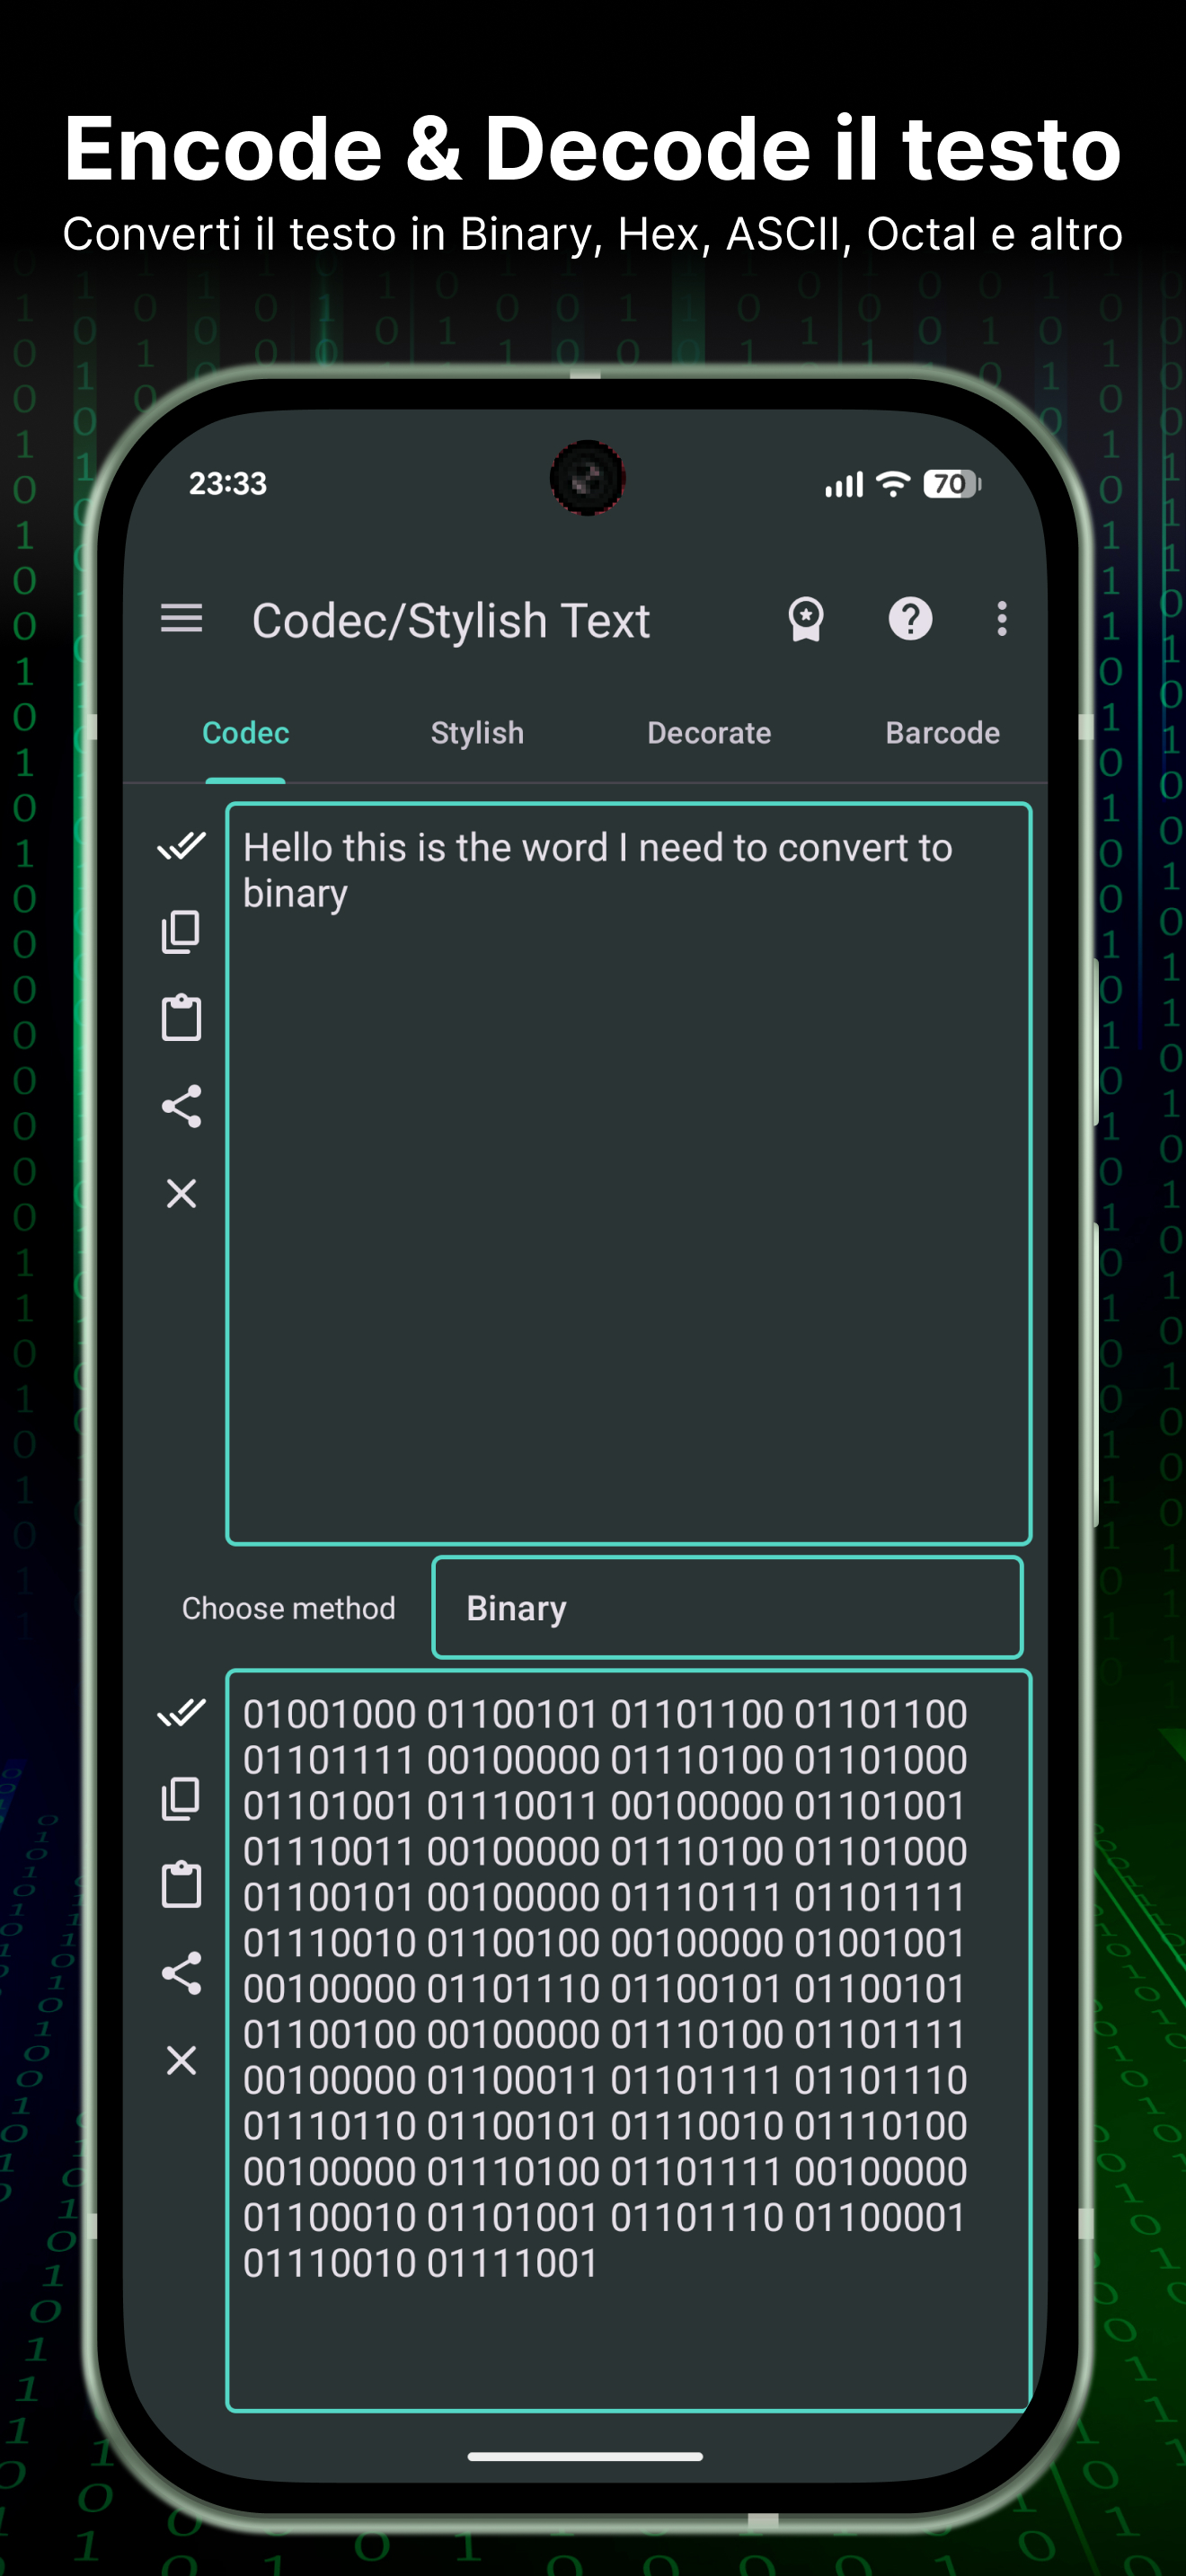The height and width of the screenshot is (2576, 1186).
Task: Paste clipboard into output box
Action: 181,1885
